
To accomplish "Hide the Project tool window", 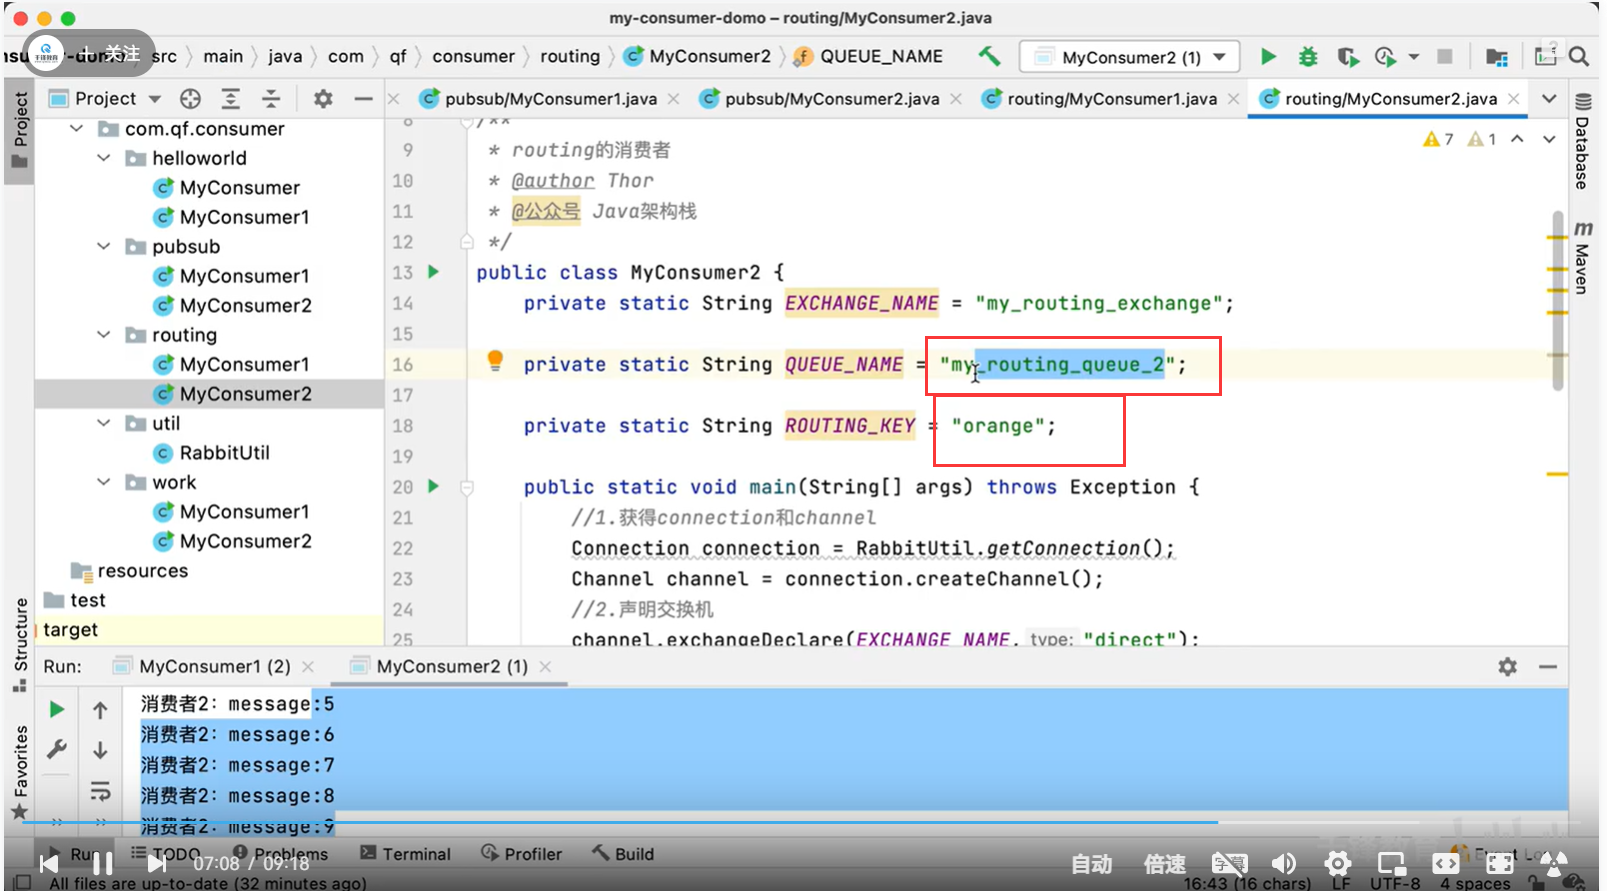I will point(363,98).
